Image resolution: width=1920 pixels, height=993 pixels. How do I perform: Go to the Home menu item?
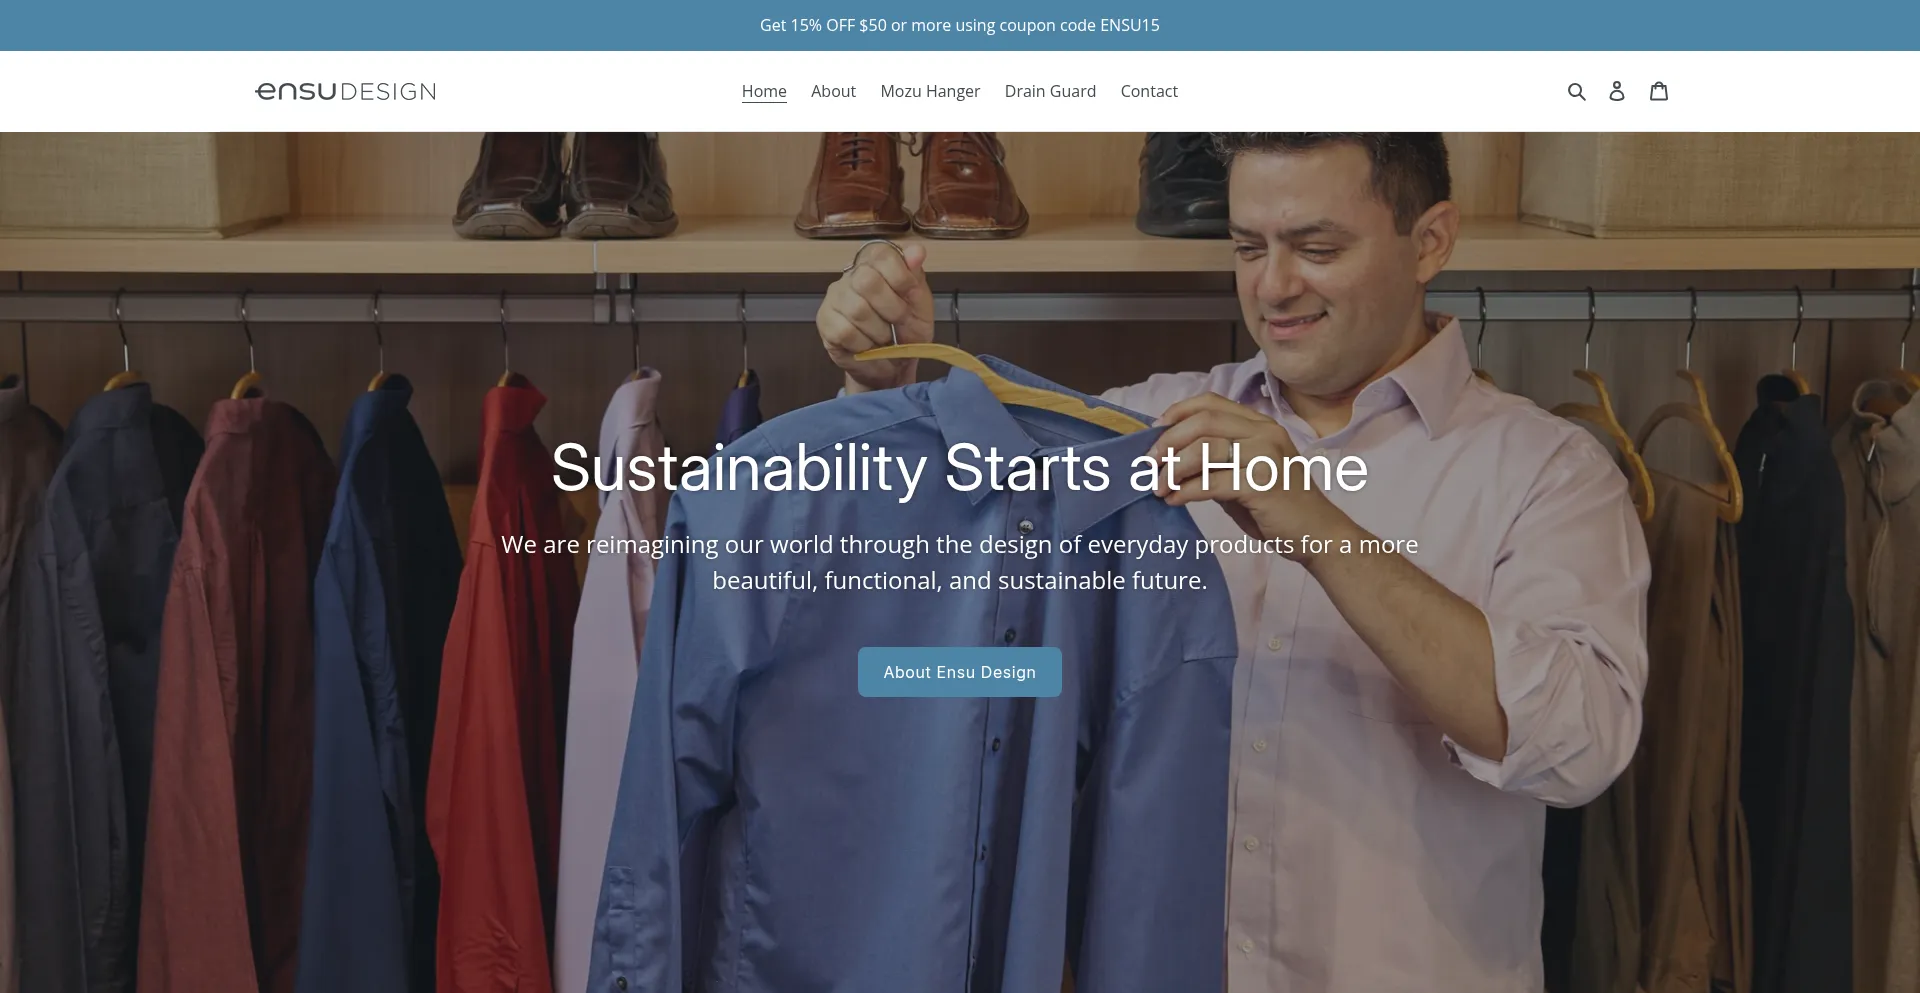tap(764, 91)
